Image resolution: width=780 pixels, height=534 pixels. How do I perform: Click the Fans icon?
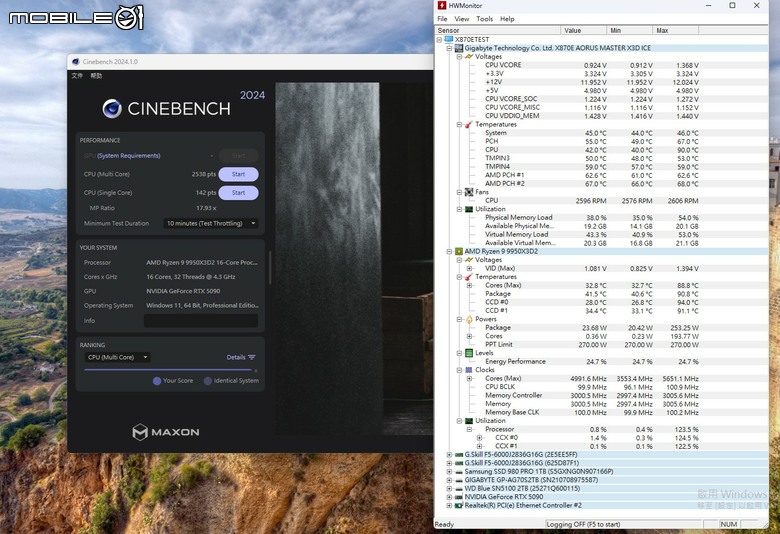(x=469, y=192)
